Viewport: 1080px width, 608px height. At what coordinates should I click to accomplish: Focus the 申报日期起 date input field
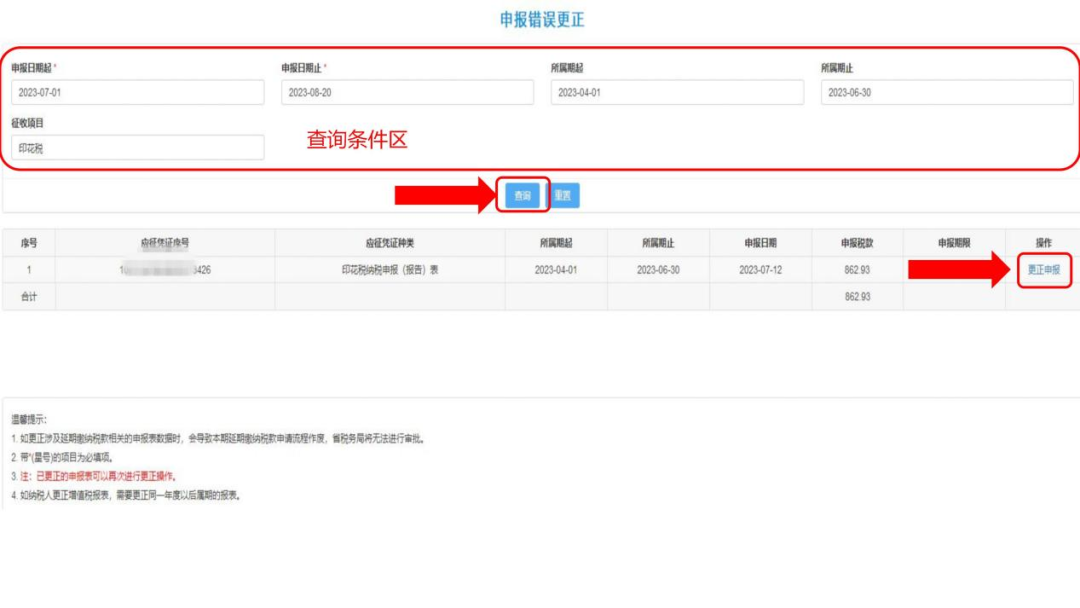tap(138, 93)
